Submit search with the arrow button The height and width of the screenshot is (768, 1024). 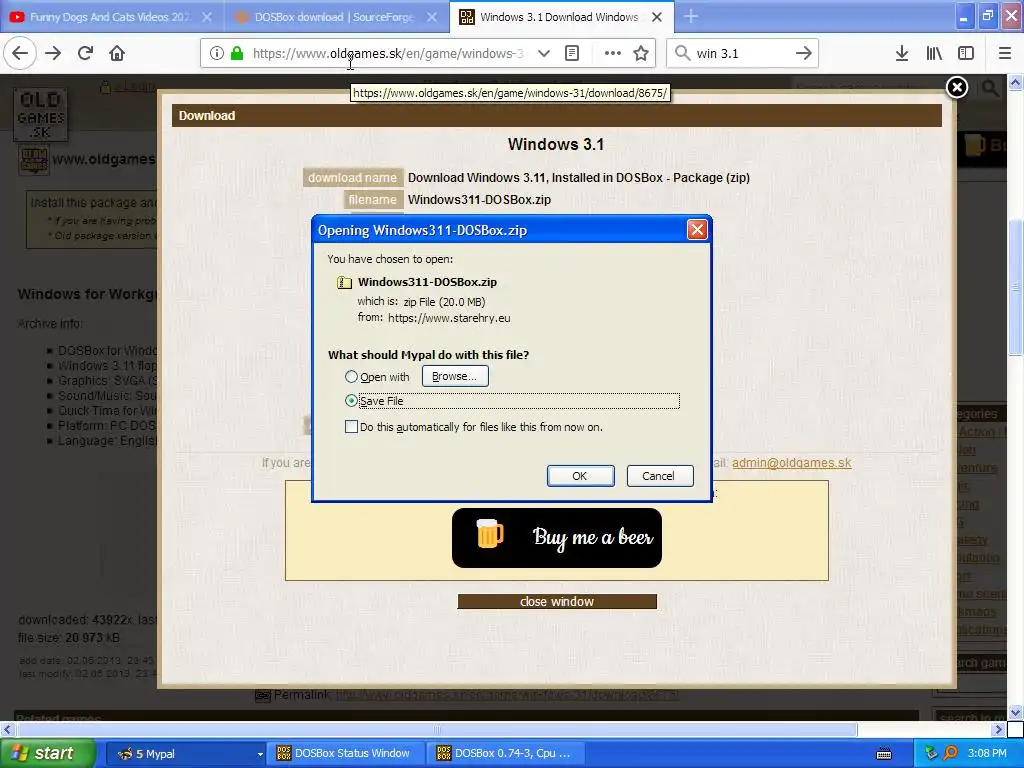click(803, 53)
